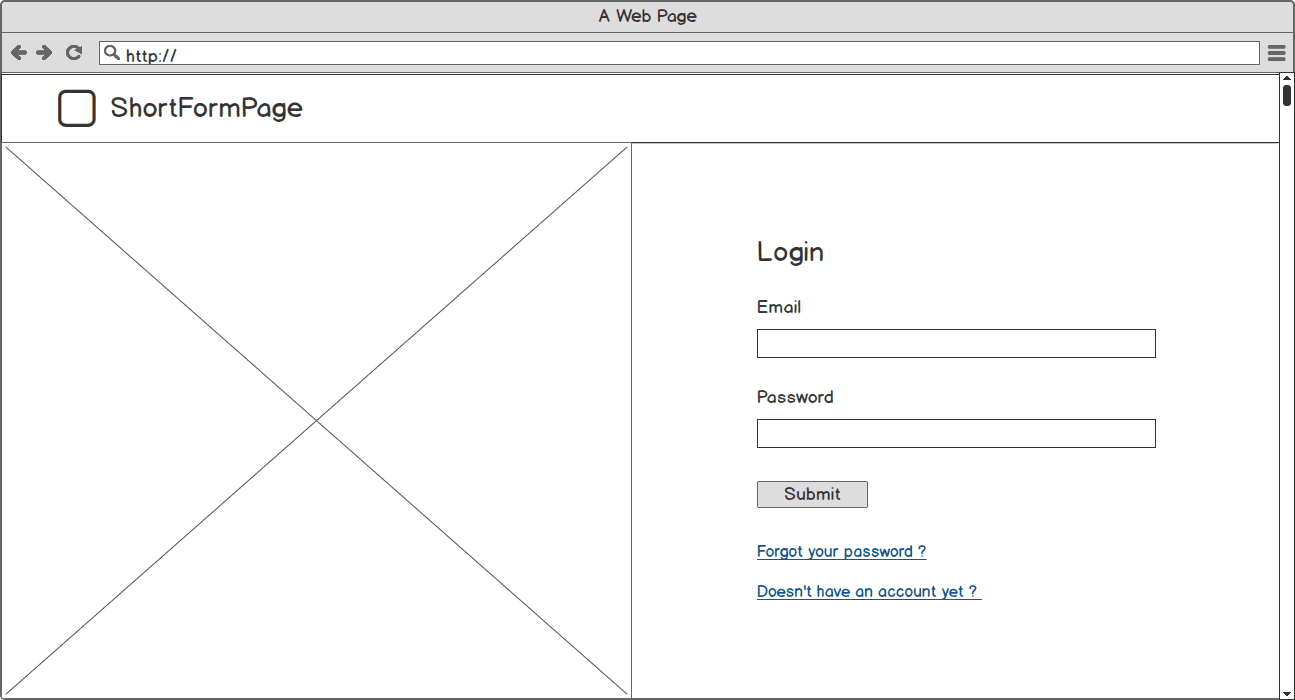Click the scrollbar up arrow

[x=1287, y=80]
